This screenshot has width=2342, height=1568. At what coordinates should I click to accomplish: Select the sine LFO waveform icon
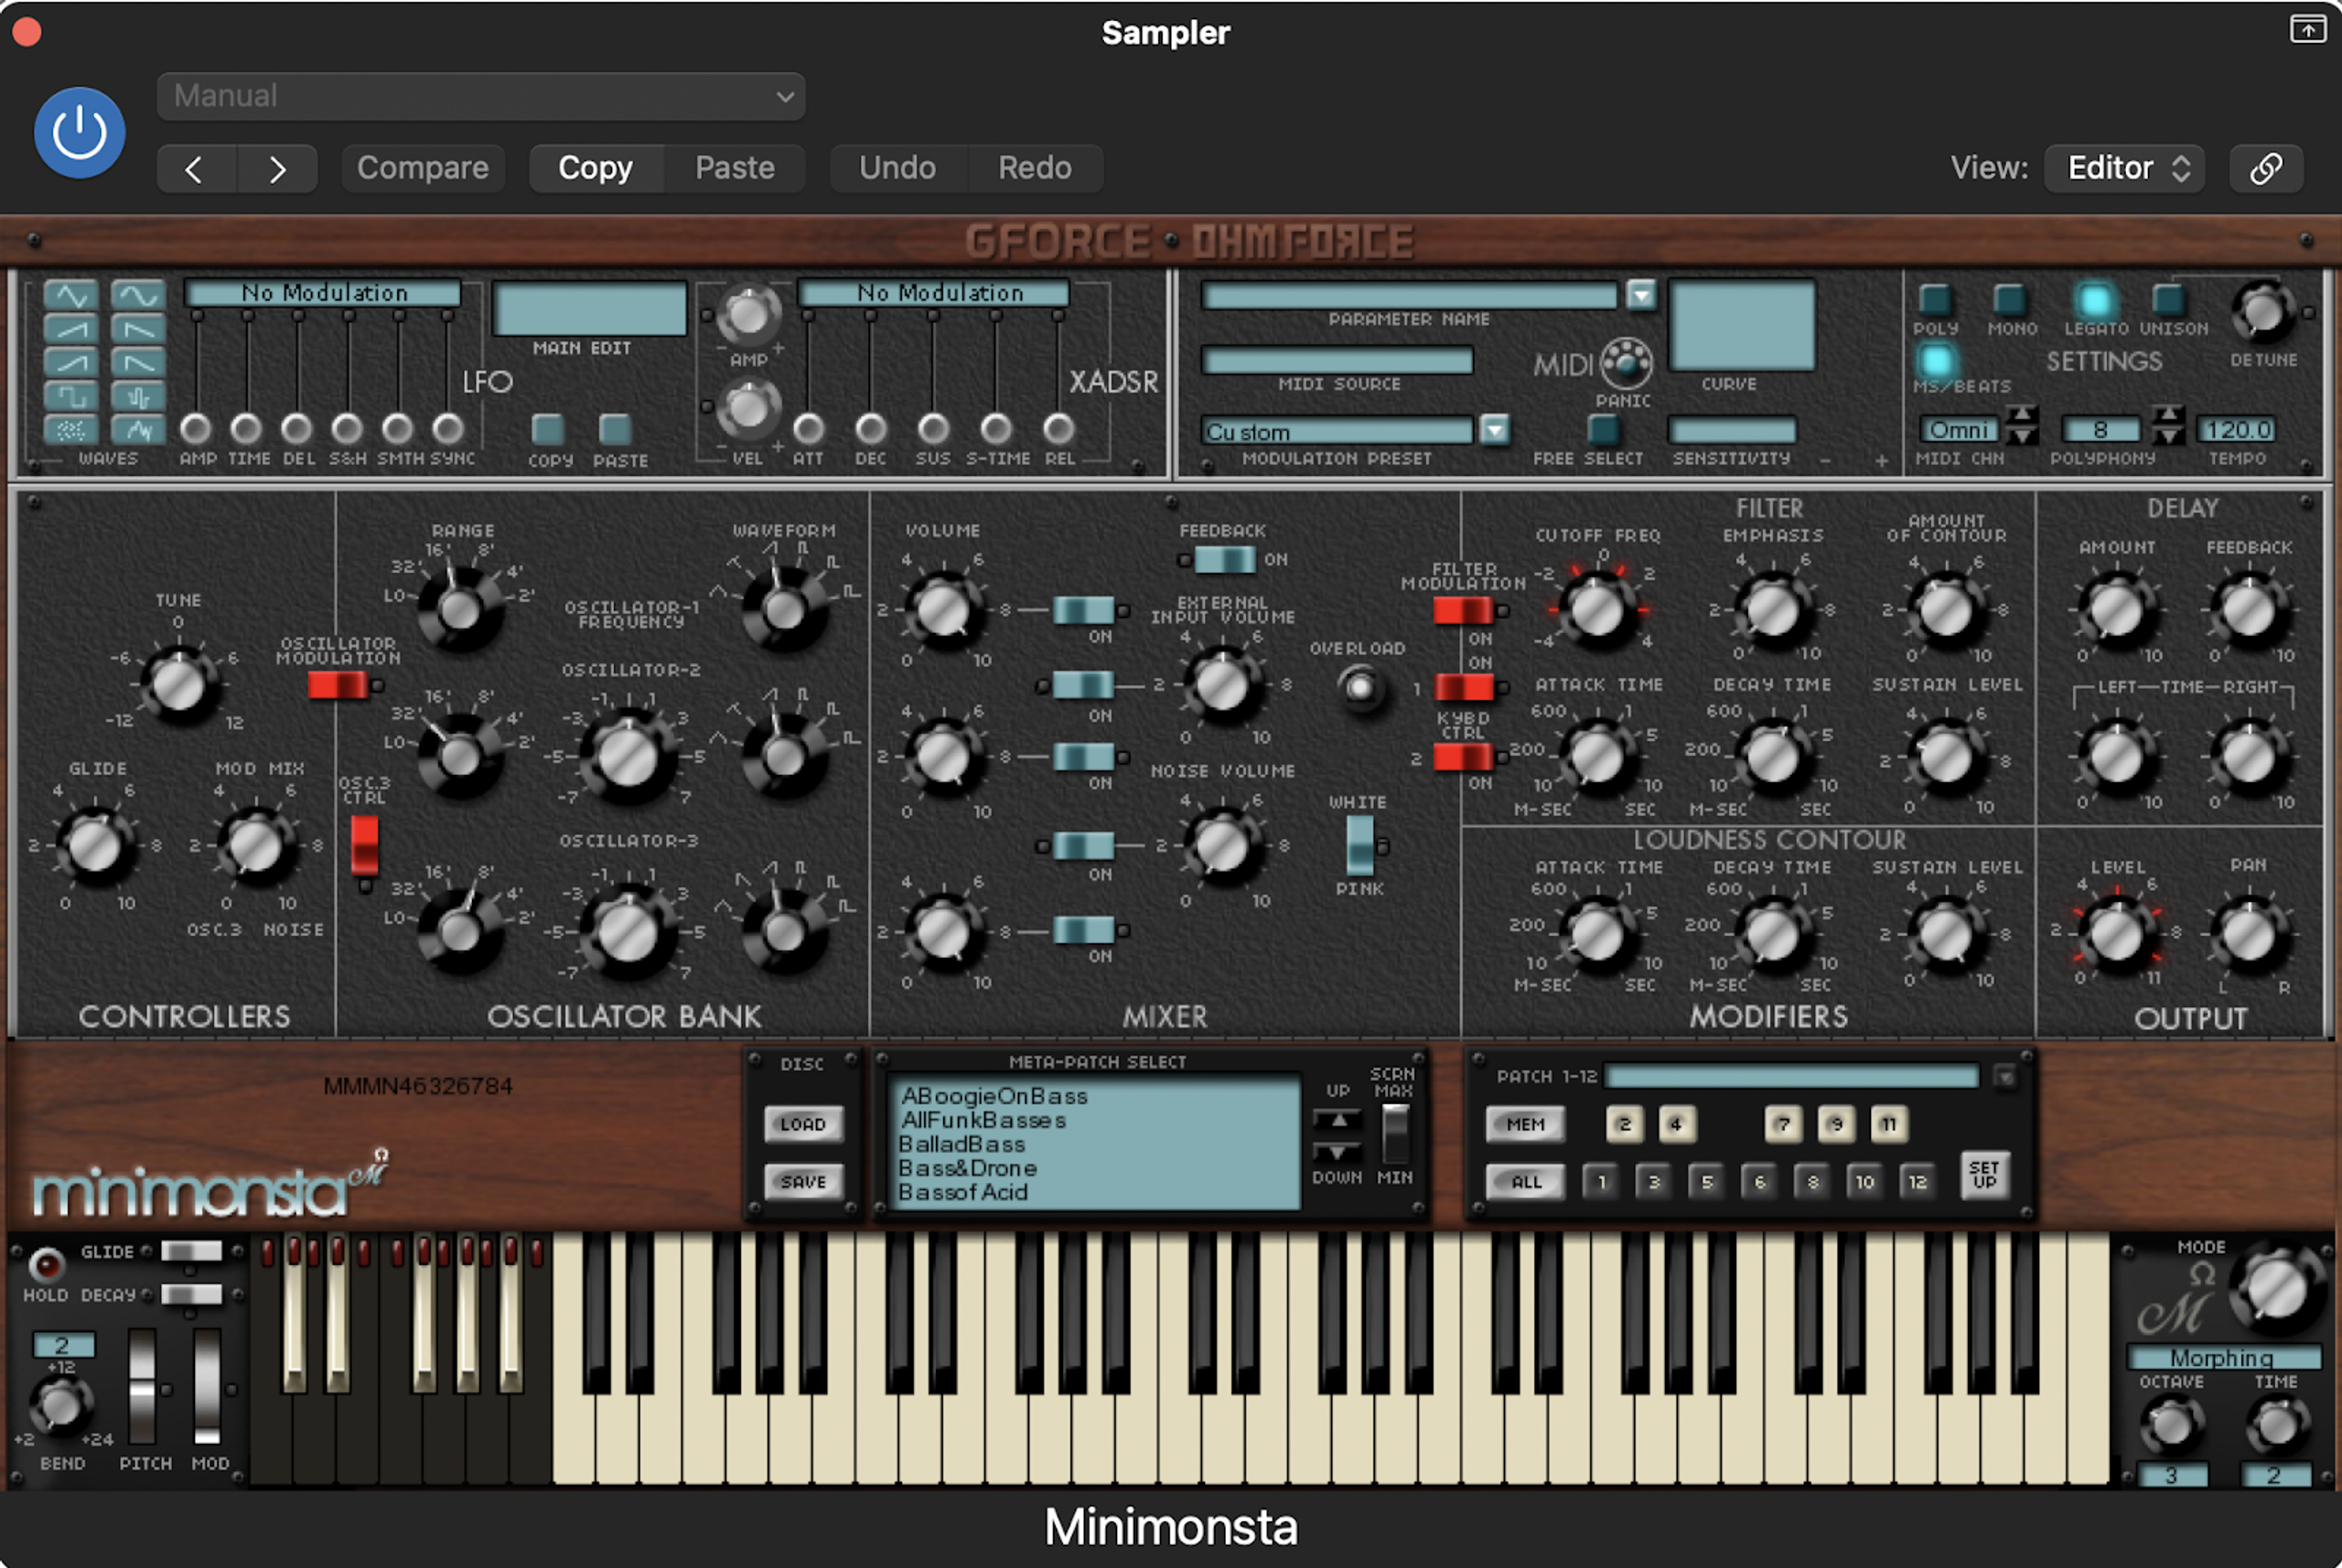click(x=139, y=296)
